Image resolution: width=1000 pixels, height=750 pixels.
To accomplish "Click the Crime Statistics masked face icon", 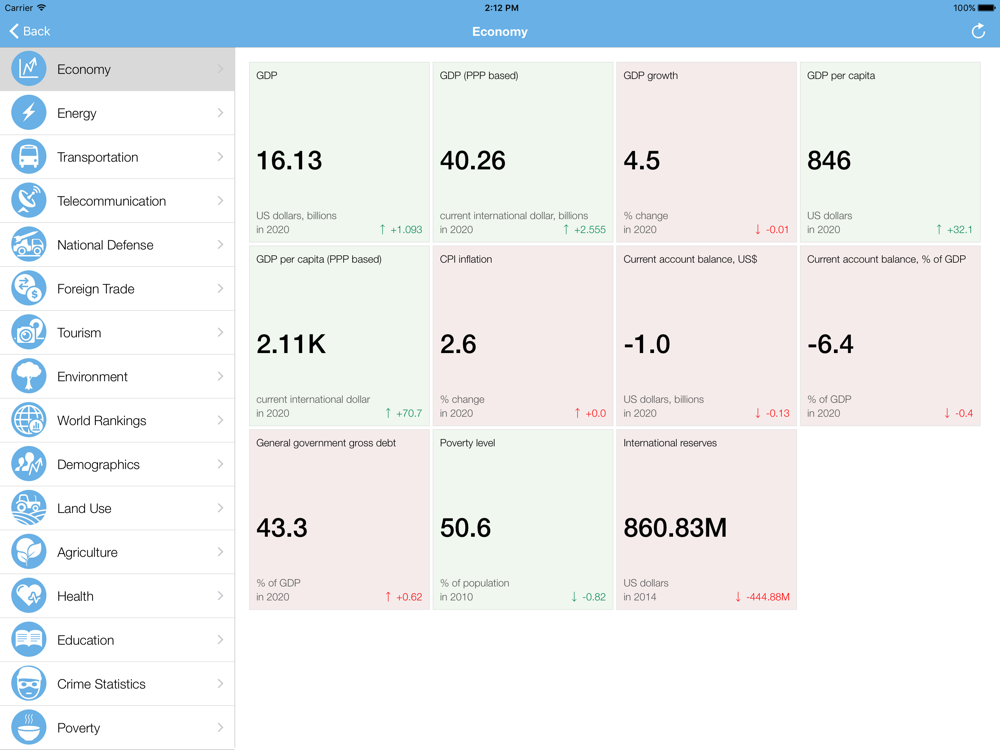I will click(29, 684).
